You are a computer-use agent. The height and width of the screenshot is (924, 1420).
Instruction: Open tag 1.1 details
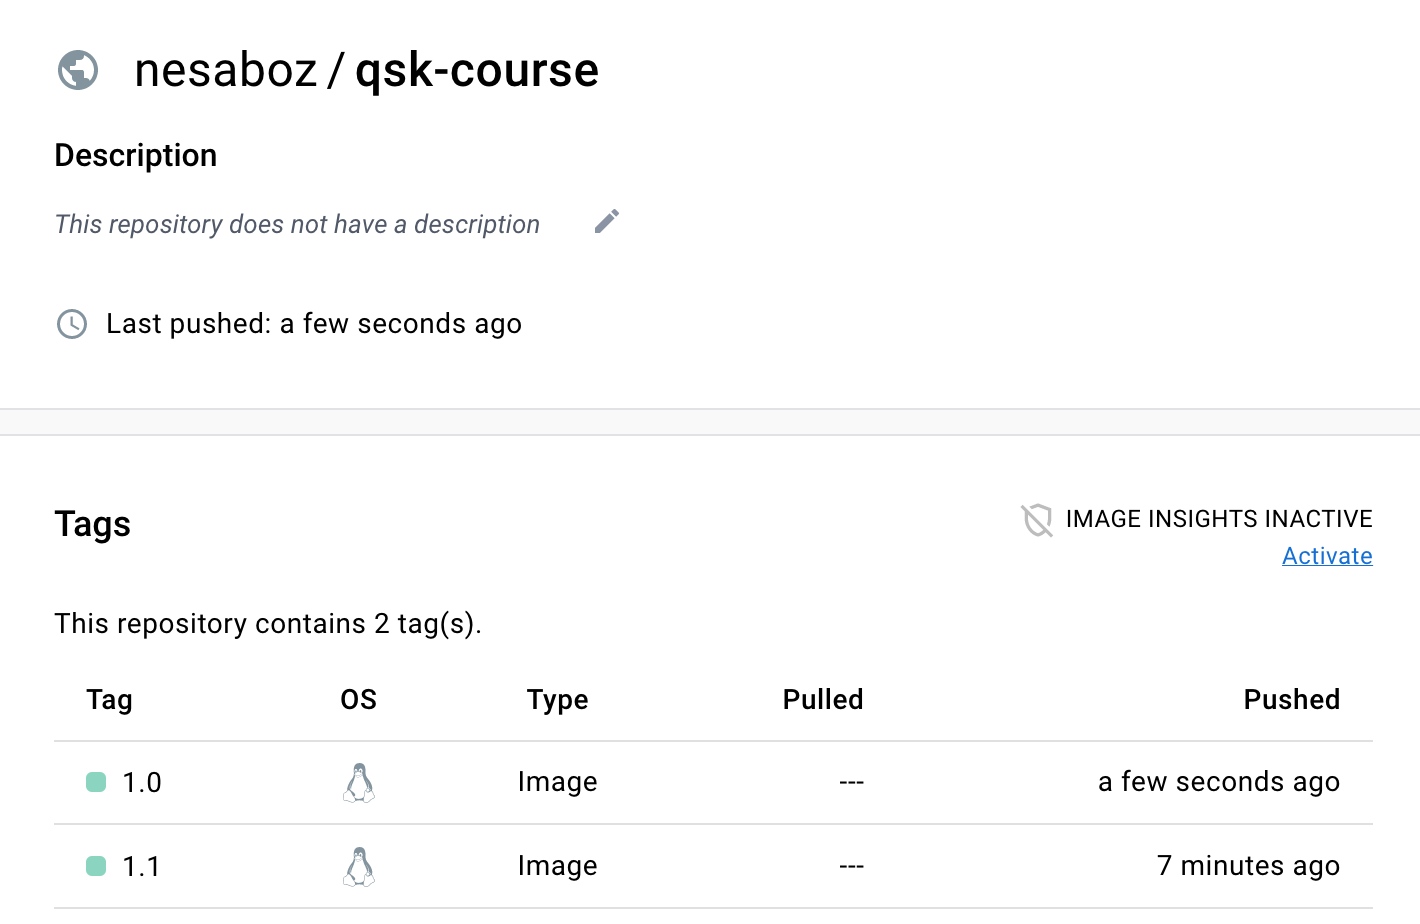click(142, 867)
